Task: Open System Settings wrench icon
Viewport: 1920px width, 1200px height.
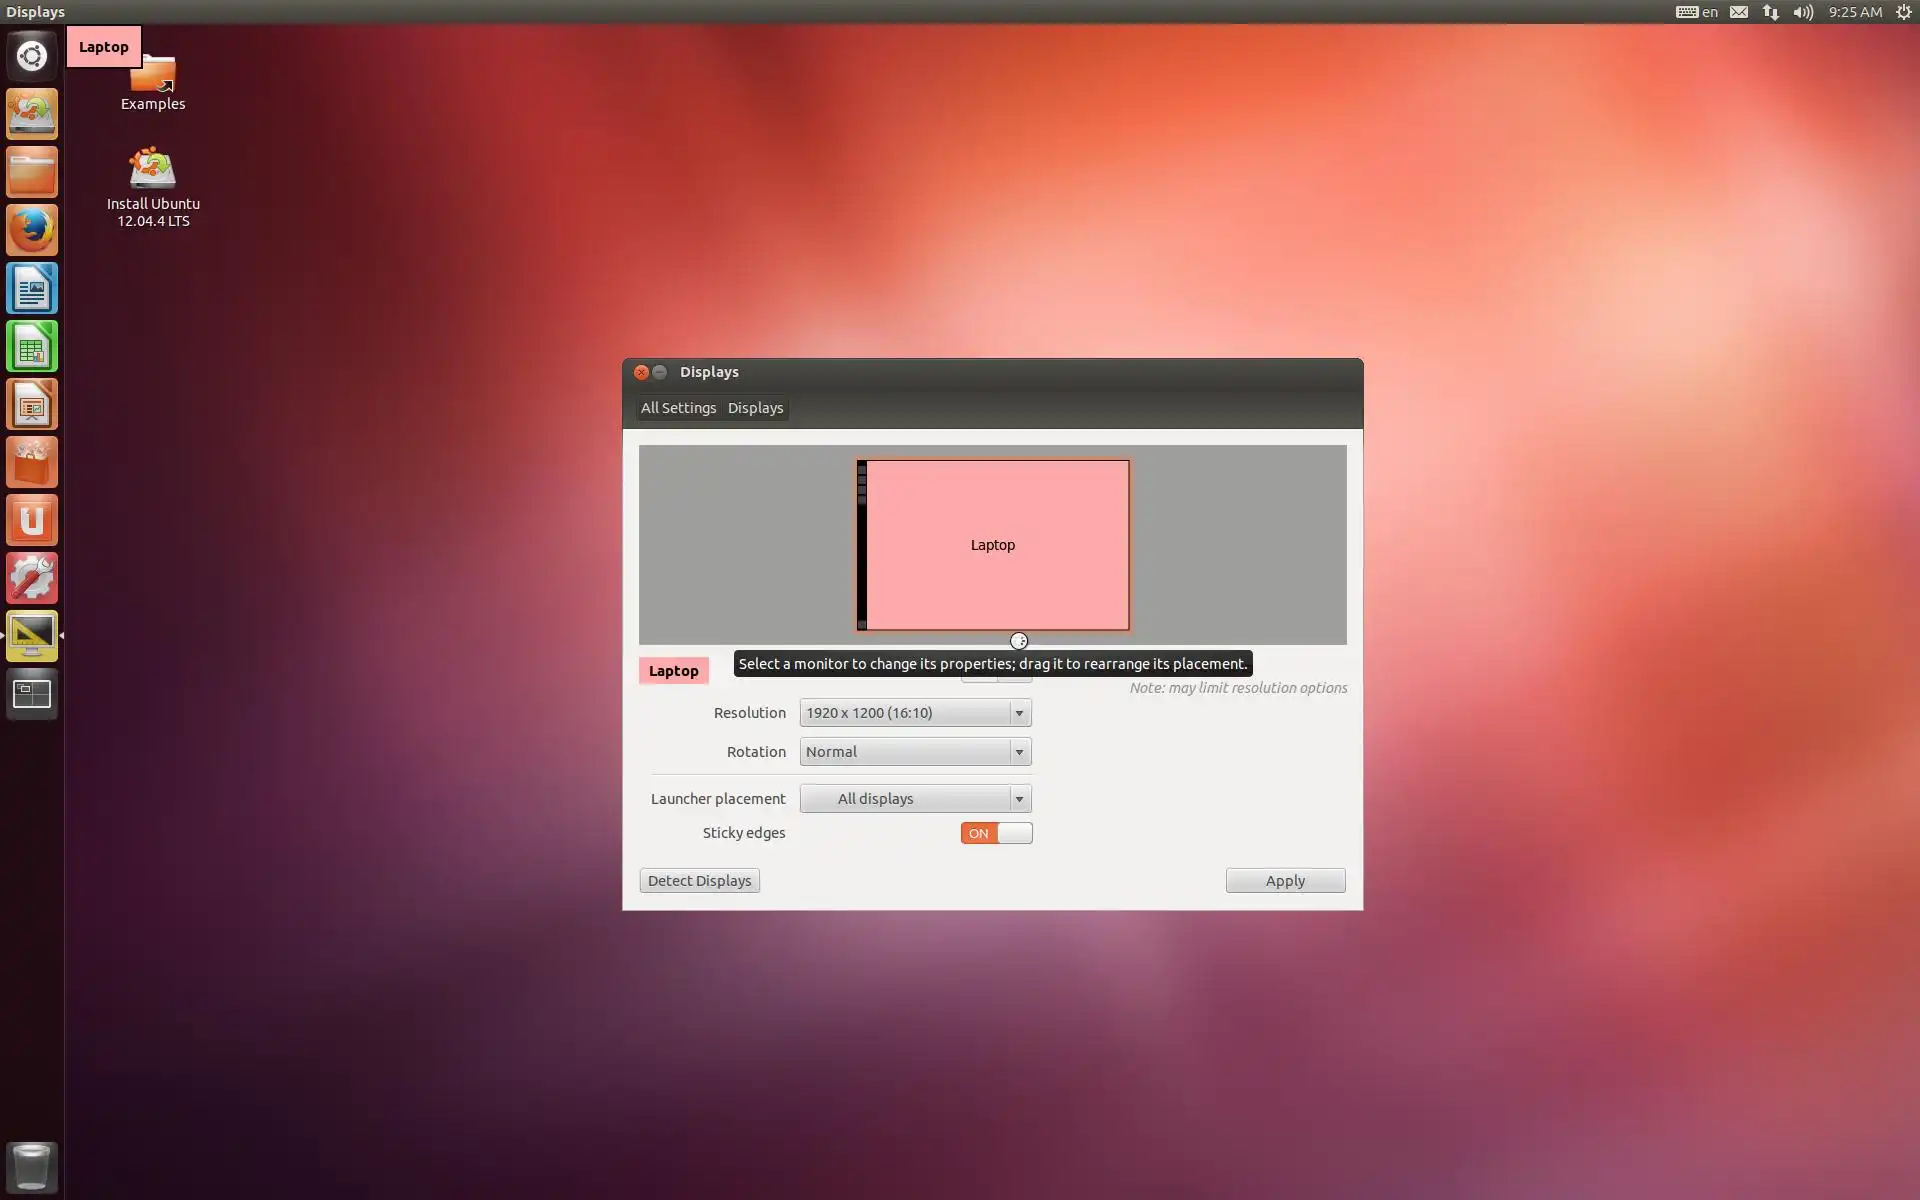Action: pos(32,579)
